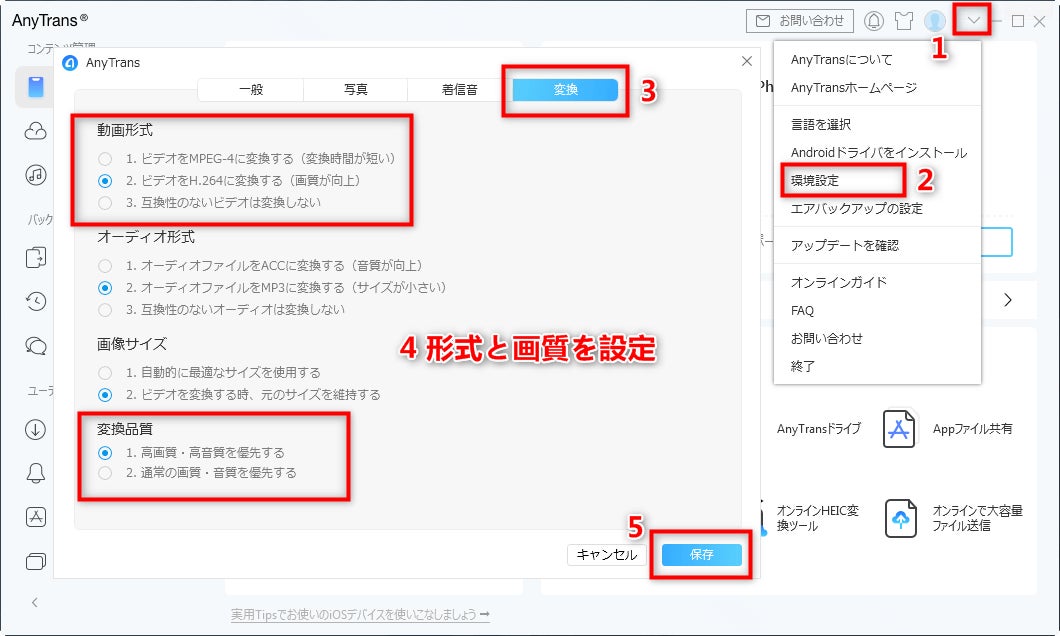Screen dimensions: 1060x636
Task: Click the media downloader sidebar icon
Action: pyautogui.click(x=35, y=429)
